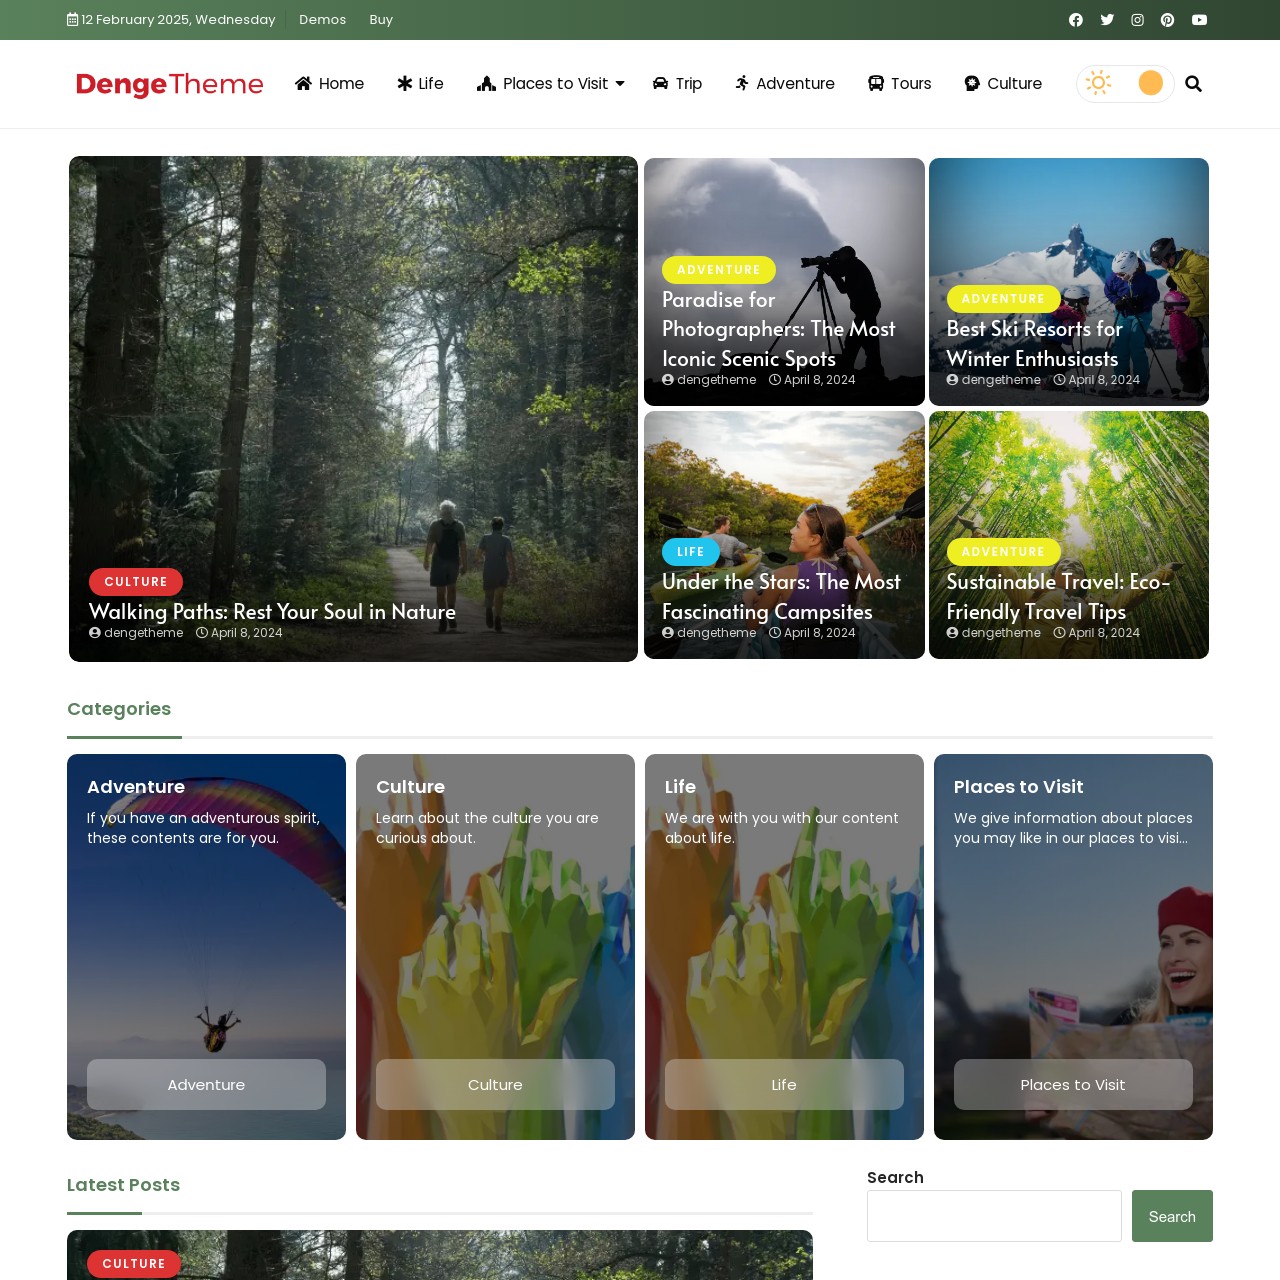Click the sun icon in theme switch

click(x=1098, y=83)
